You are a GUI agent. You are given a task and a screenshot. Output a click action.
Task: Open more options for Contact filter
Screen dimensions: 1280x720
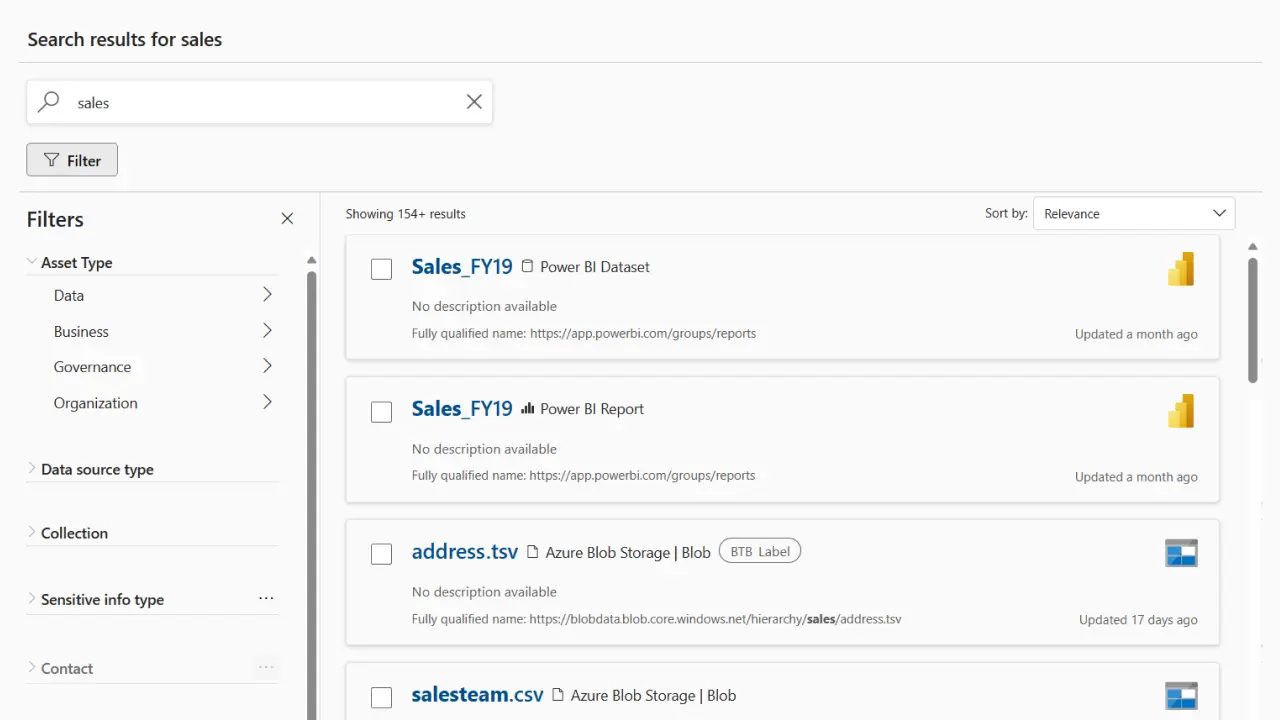(266, 667)
